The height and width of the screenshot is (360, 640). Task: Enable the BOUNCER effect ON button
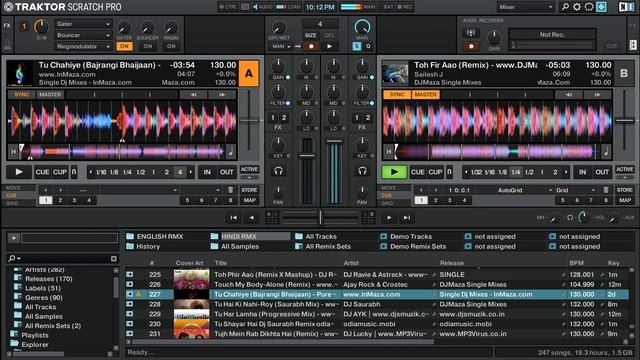click(x=147, y=46)
